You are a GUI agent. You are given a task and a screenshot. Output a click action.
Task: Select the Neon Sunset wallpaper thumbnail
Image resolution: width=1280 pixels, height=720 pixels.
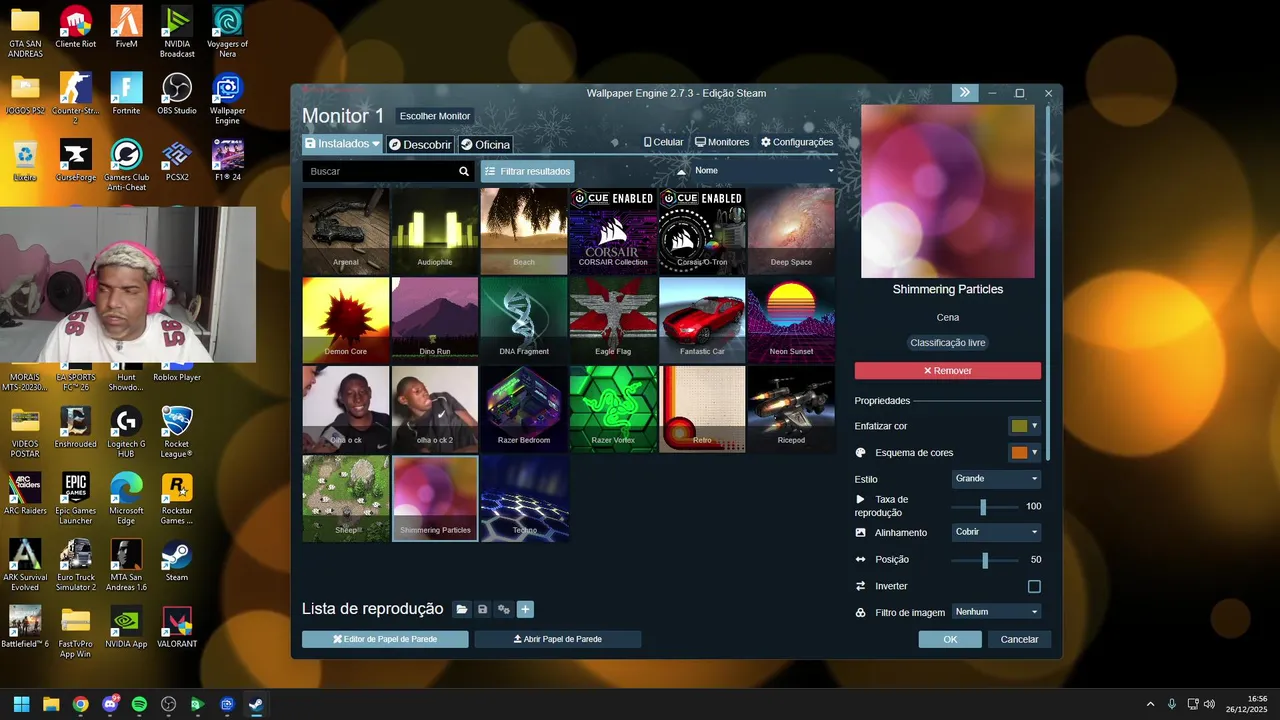pyautogui.click(x=791, y=319)
